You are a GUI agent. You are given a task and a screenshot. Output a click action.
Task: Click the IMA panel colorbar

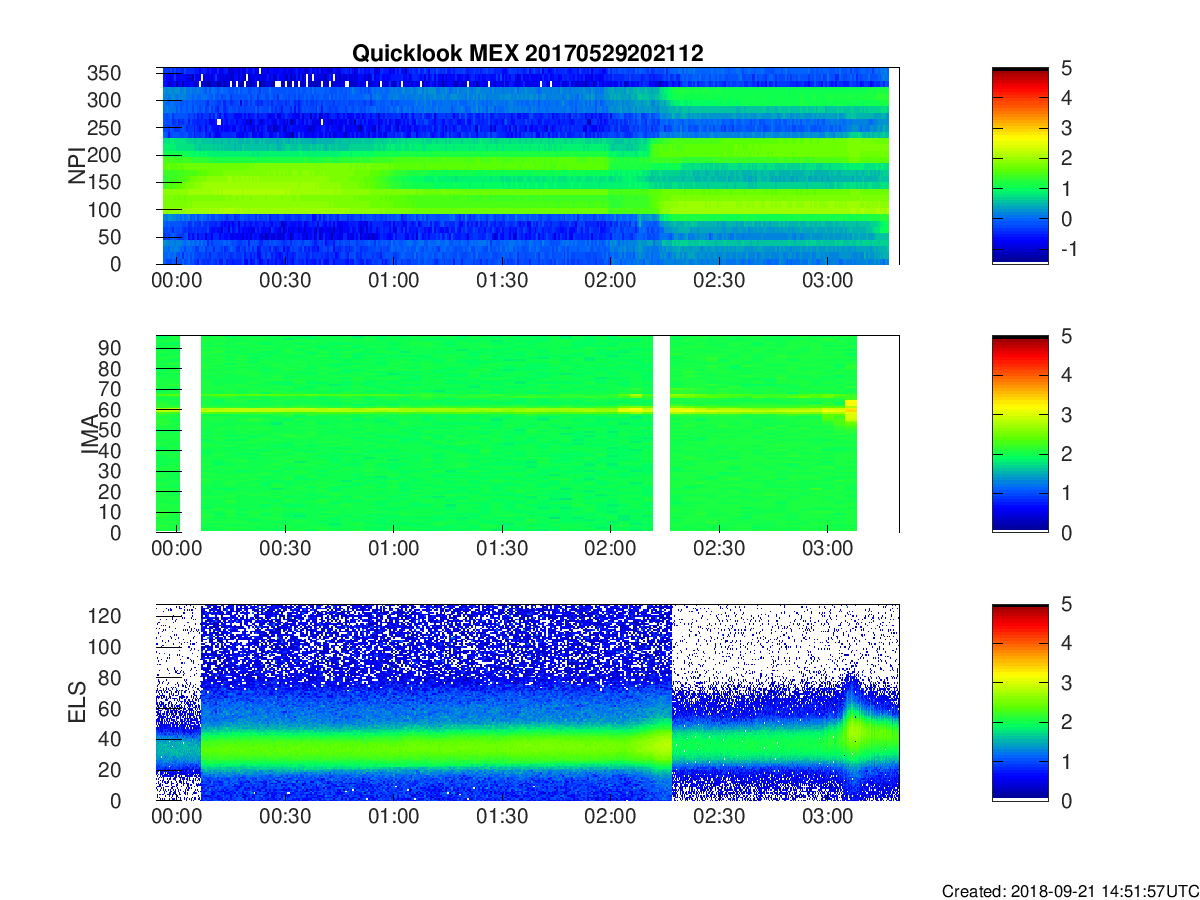(1020, 434)
